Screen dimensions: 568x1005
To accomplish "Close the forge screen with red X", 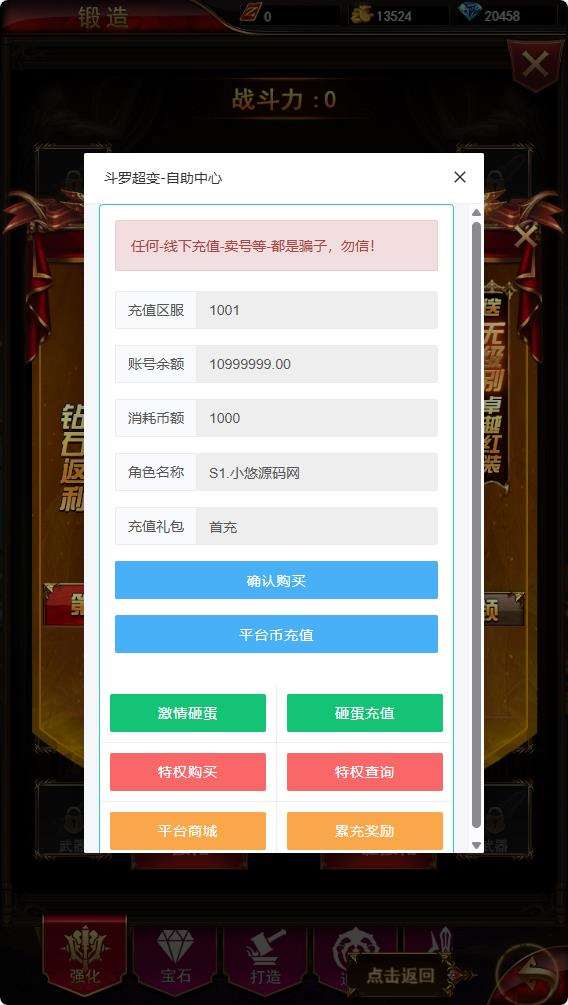I will [x=535, y=64].
